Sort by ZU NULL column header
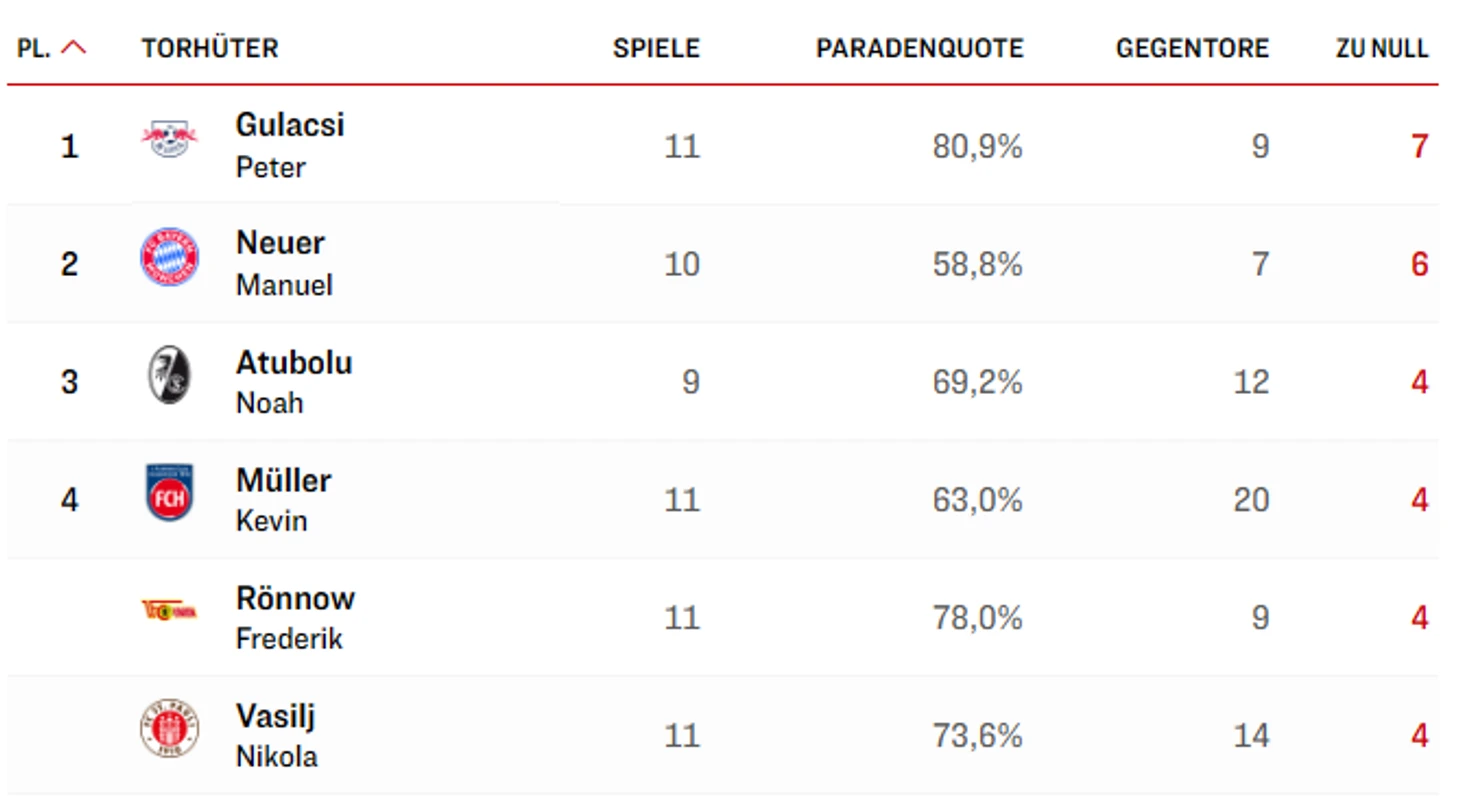 point(1383,48)
